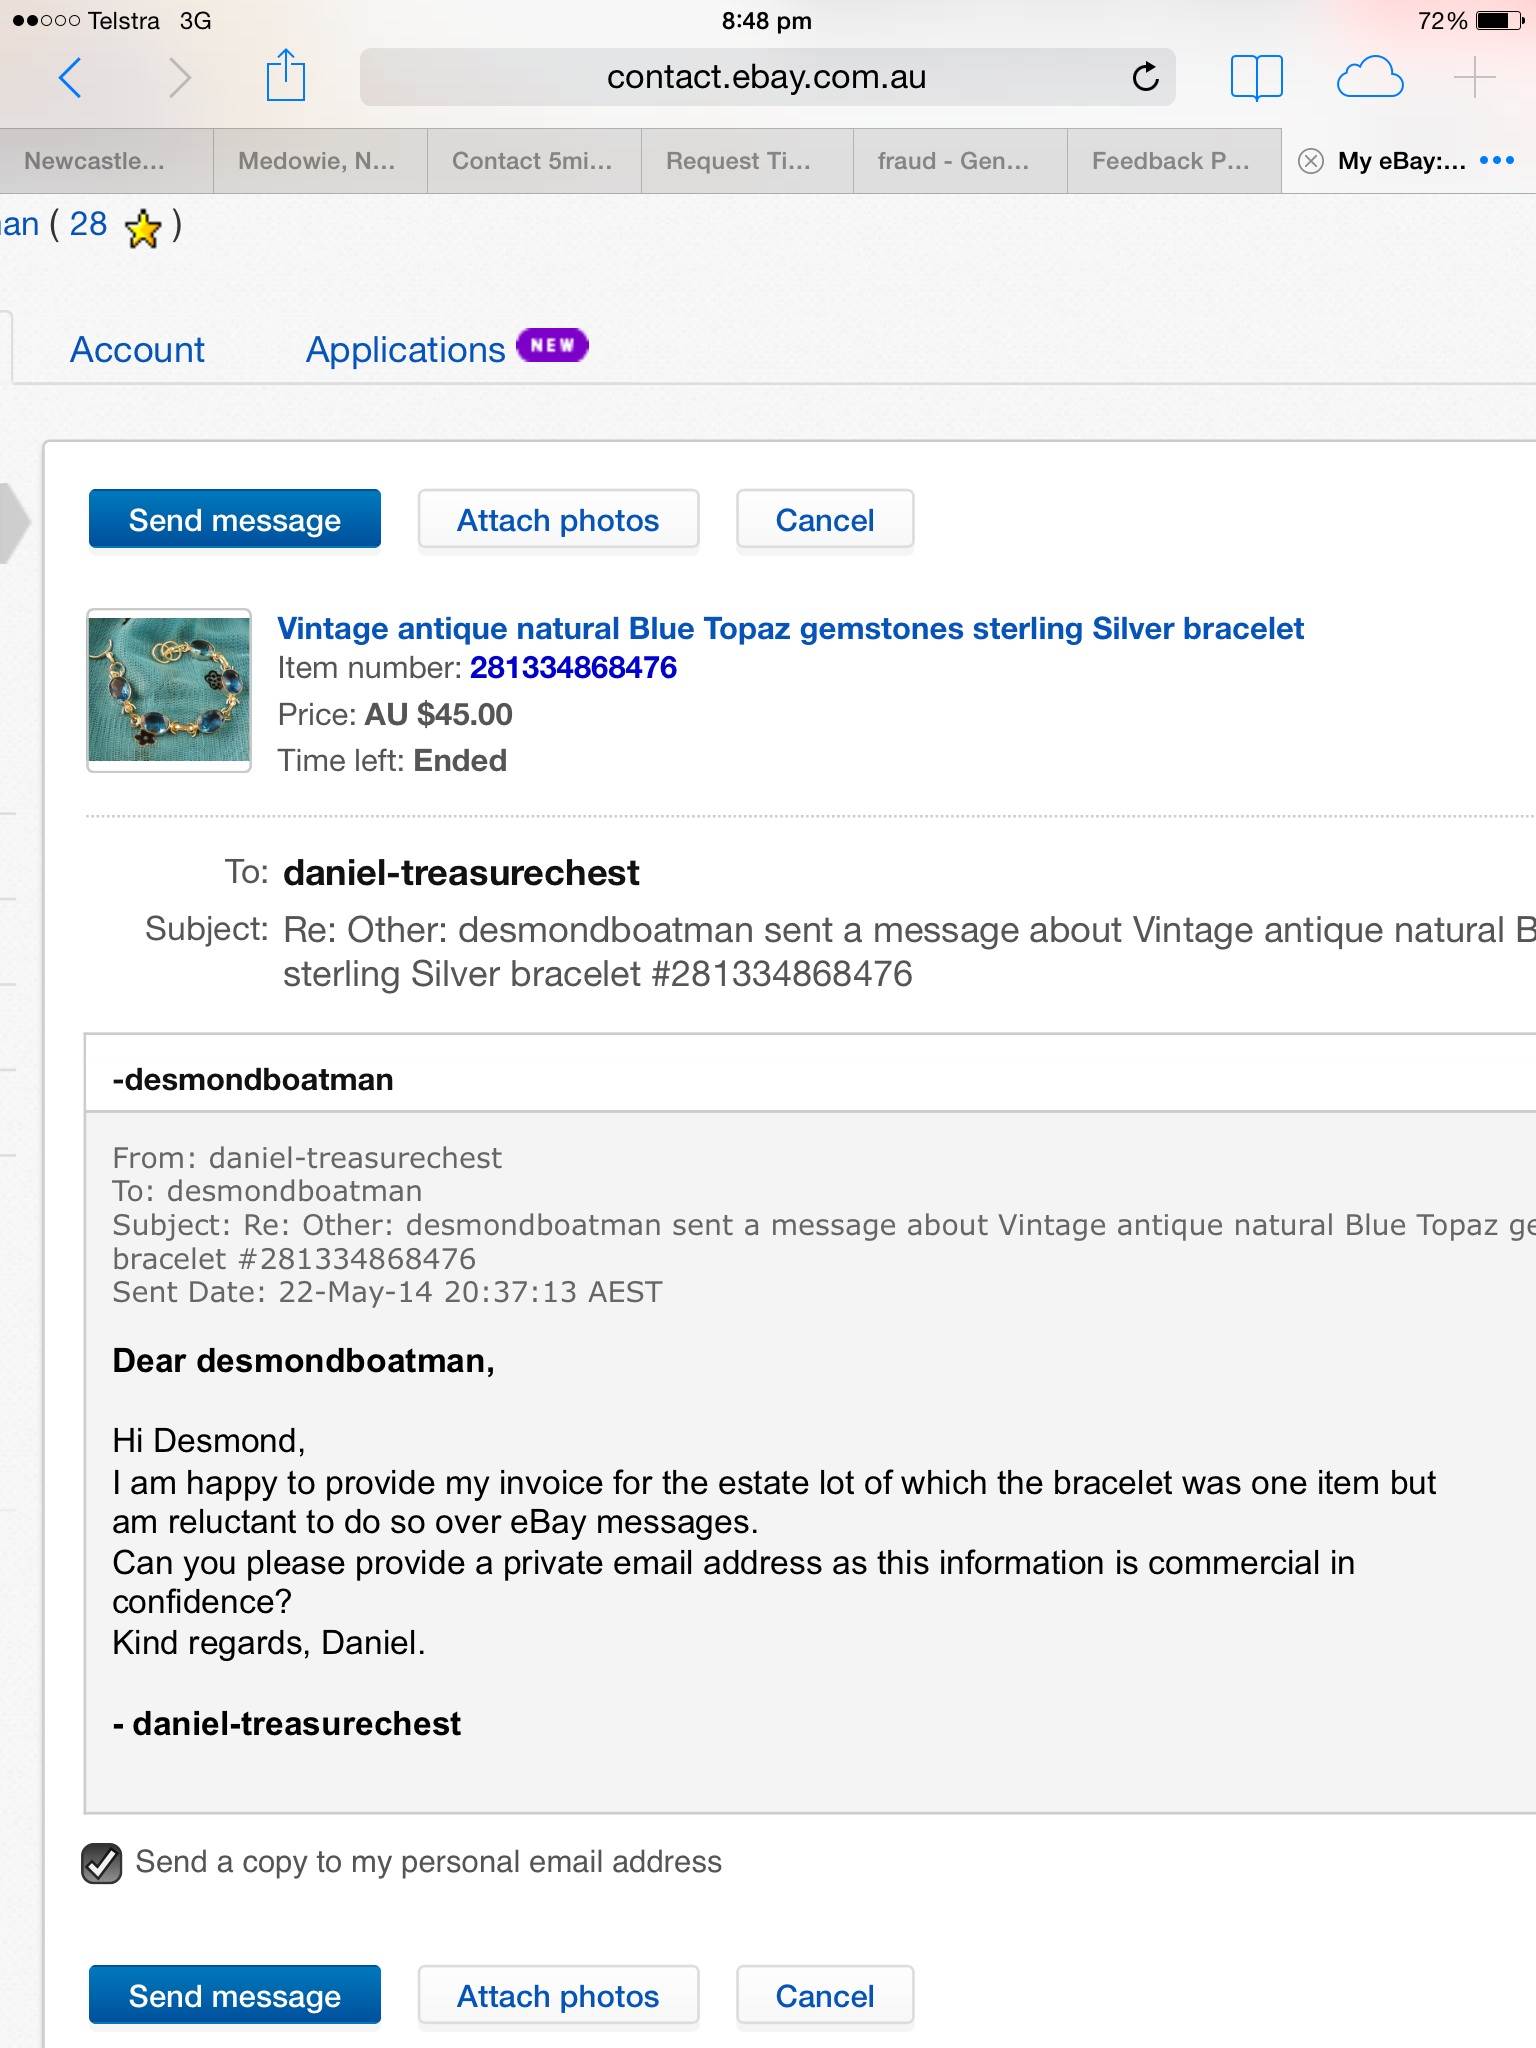The height and width of the screenshot is (2048, 1536).
Task: Switch to the Feedback P... tab
Action: click(x=1170, y=161)
